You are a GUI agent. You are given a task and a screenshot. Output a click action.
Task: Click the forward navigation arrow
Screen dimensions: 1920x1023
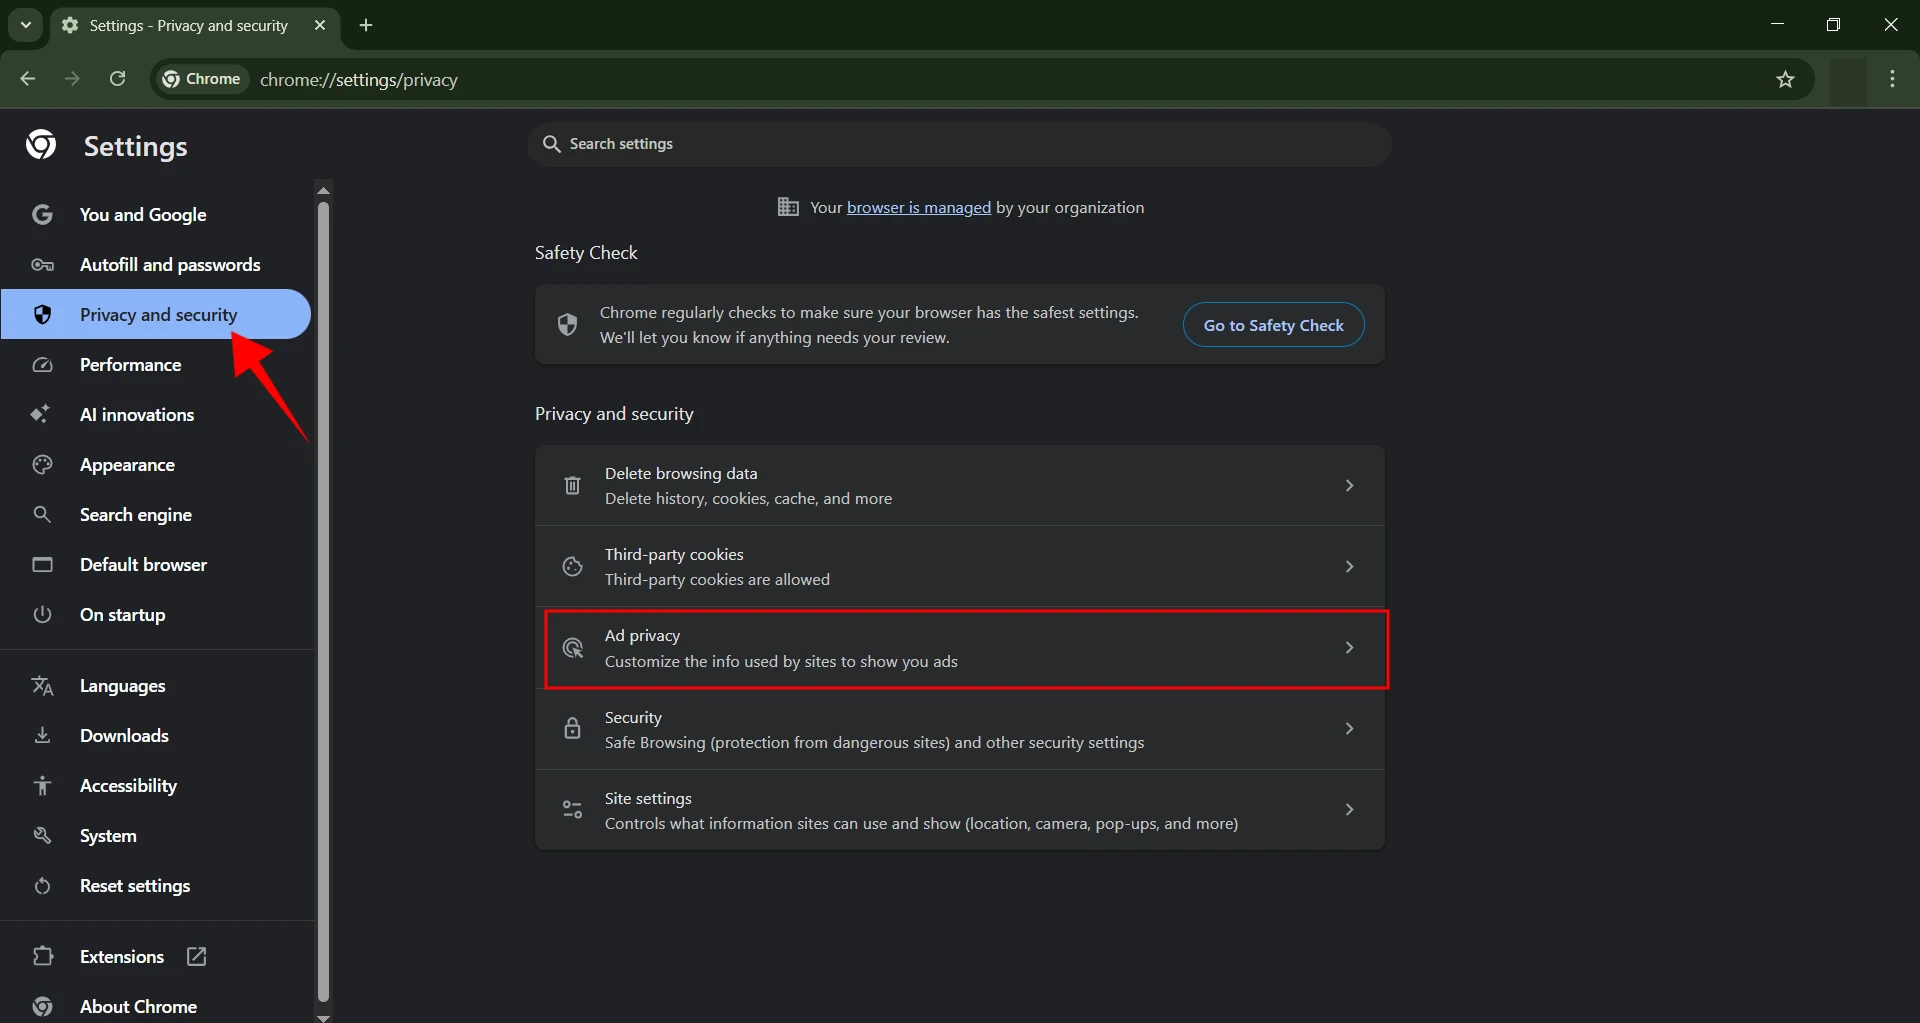pos(72,79)
